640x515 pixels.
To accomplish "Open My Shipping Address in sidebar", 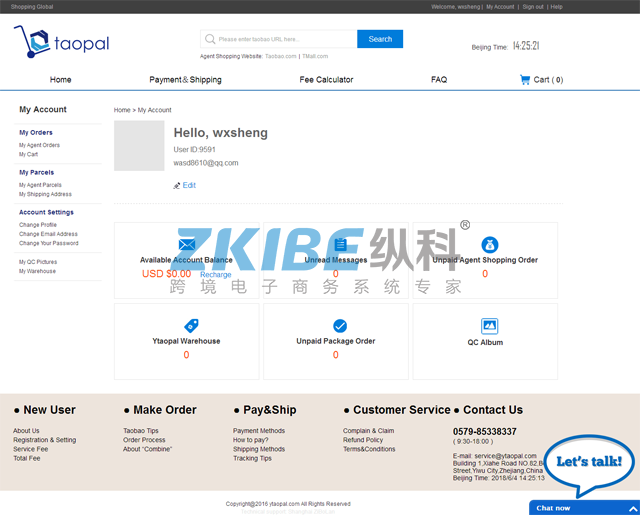I will [x=45, y=194].
